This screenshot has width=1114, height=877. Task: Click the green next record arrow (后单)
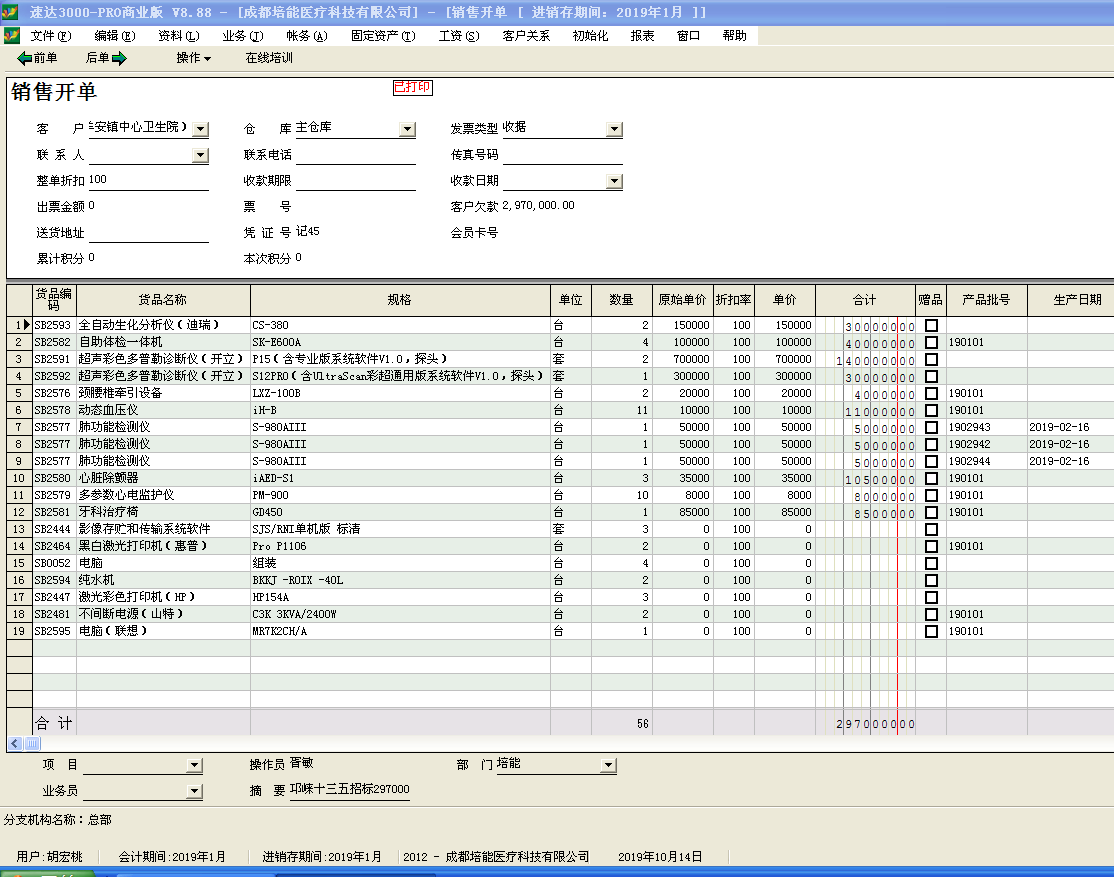pos(120,58)
